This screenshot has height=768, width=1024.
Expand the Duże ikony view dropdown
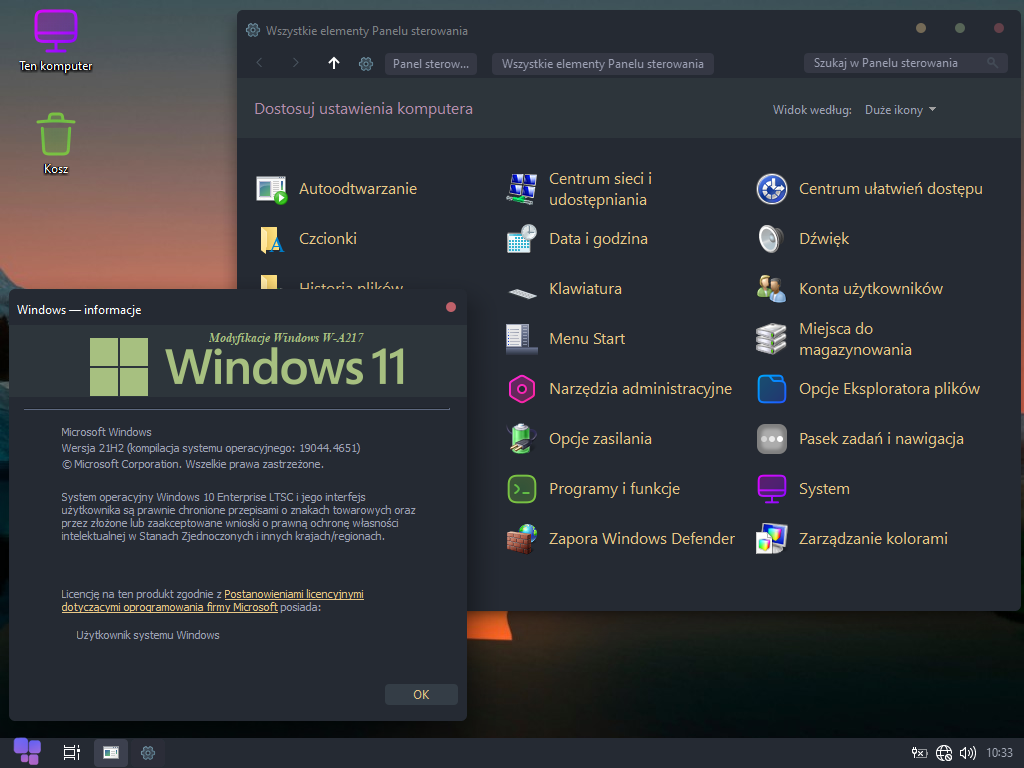[900, 110]
